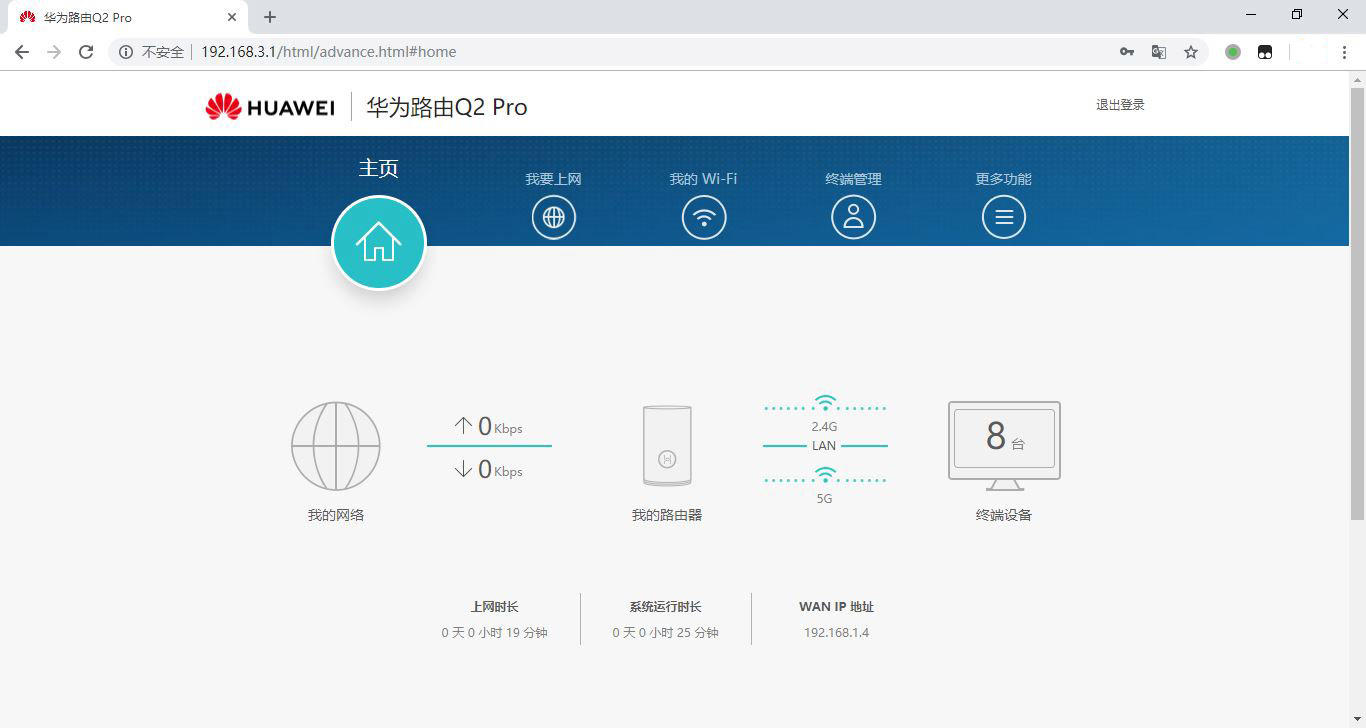The width and height of the screenshot is (1366, 728).
Task: Bookmark this page with star icon
Action: coord(1191,52)
